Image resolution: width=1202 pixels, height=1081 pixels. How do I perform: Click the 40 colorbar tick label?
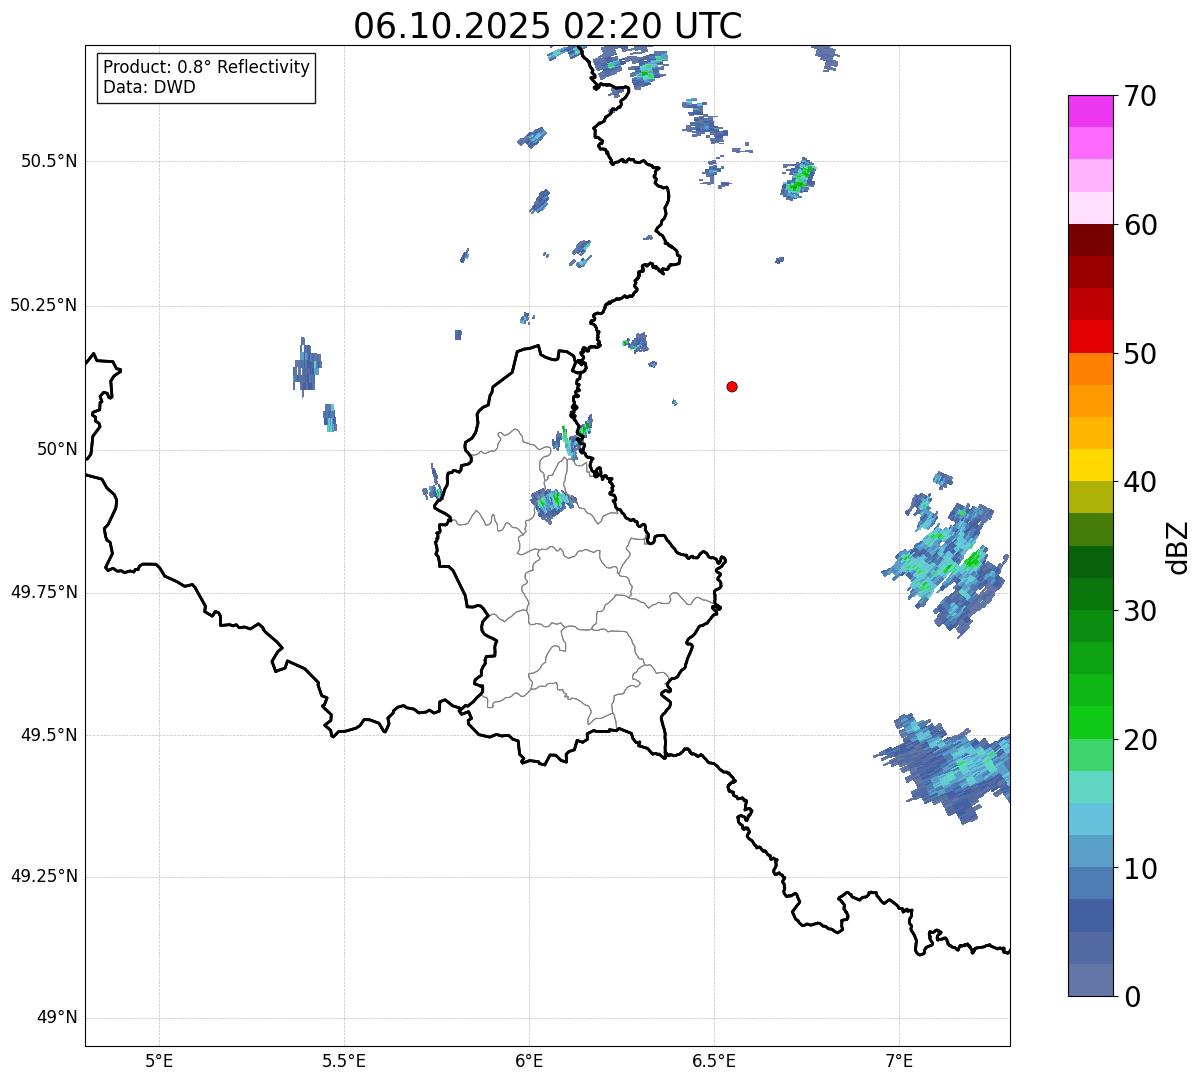point(1140,482)
